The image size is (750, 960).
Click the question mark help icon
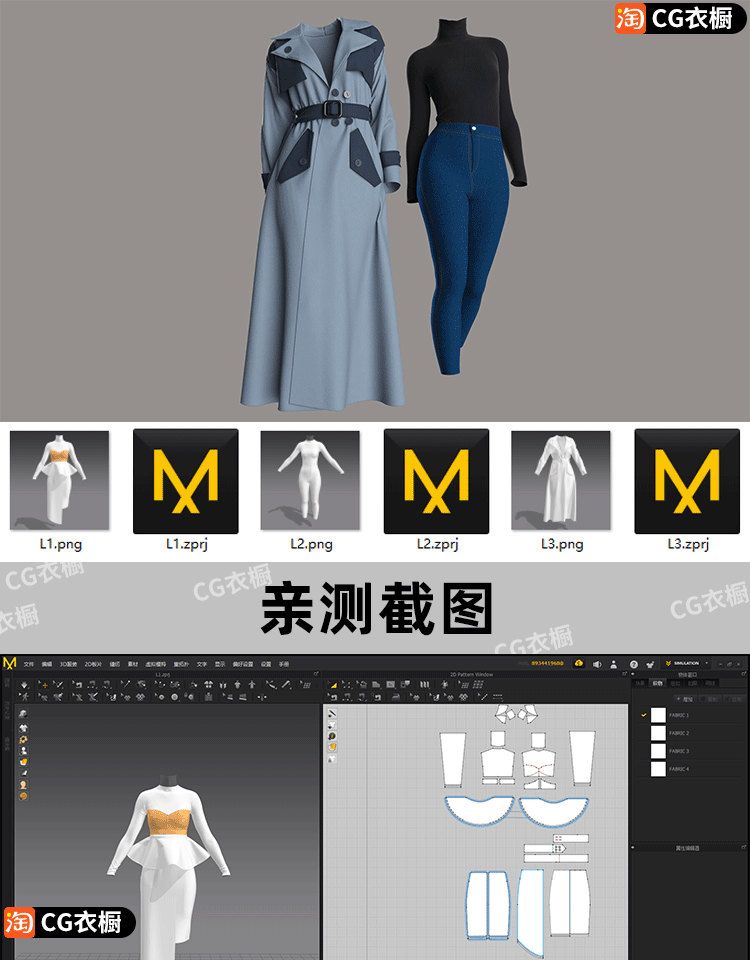coord(634,663)
